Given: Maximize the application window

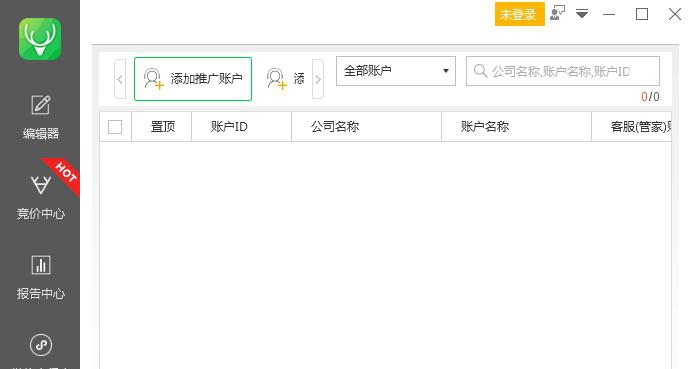Looking at the screenshot, I should tap(642, 14).
